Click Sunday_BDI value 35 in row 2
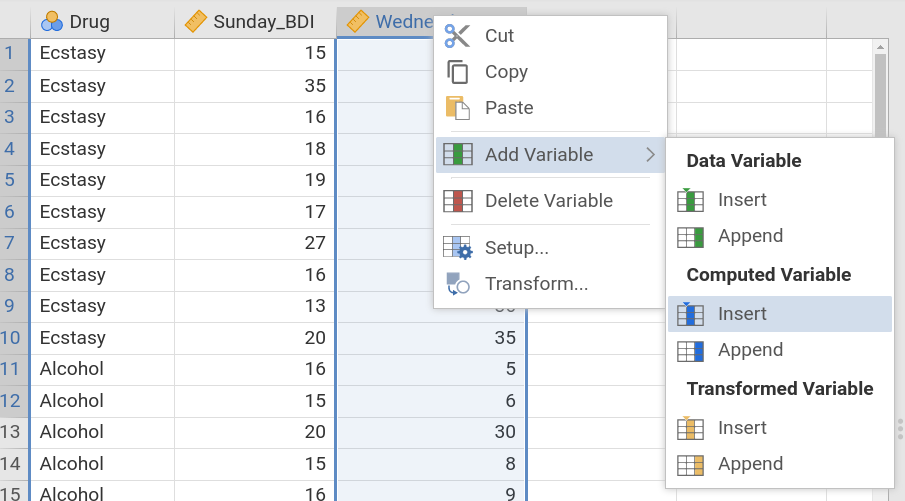905x501 pixels. [x=255, y=86]
